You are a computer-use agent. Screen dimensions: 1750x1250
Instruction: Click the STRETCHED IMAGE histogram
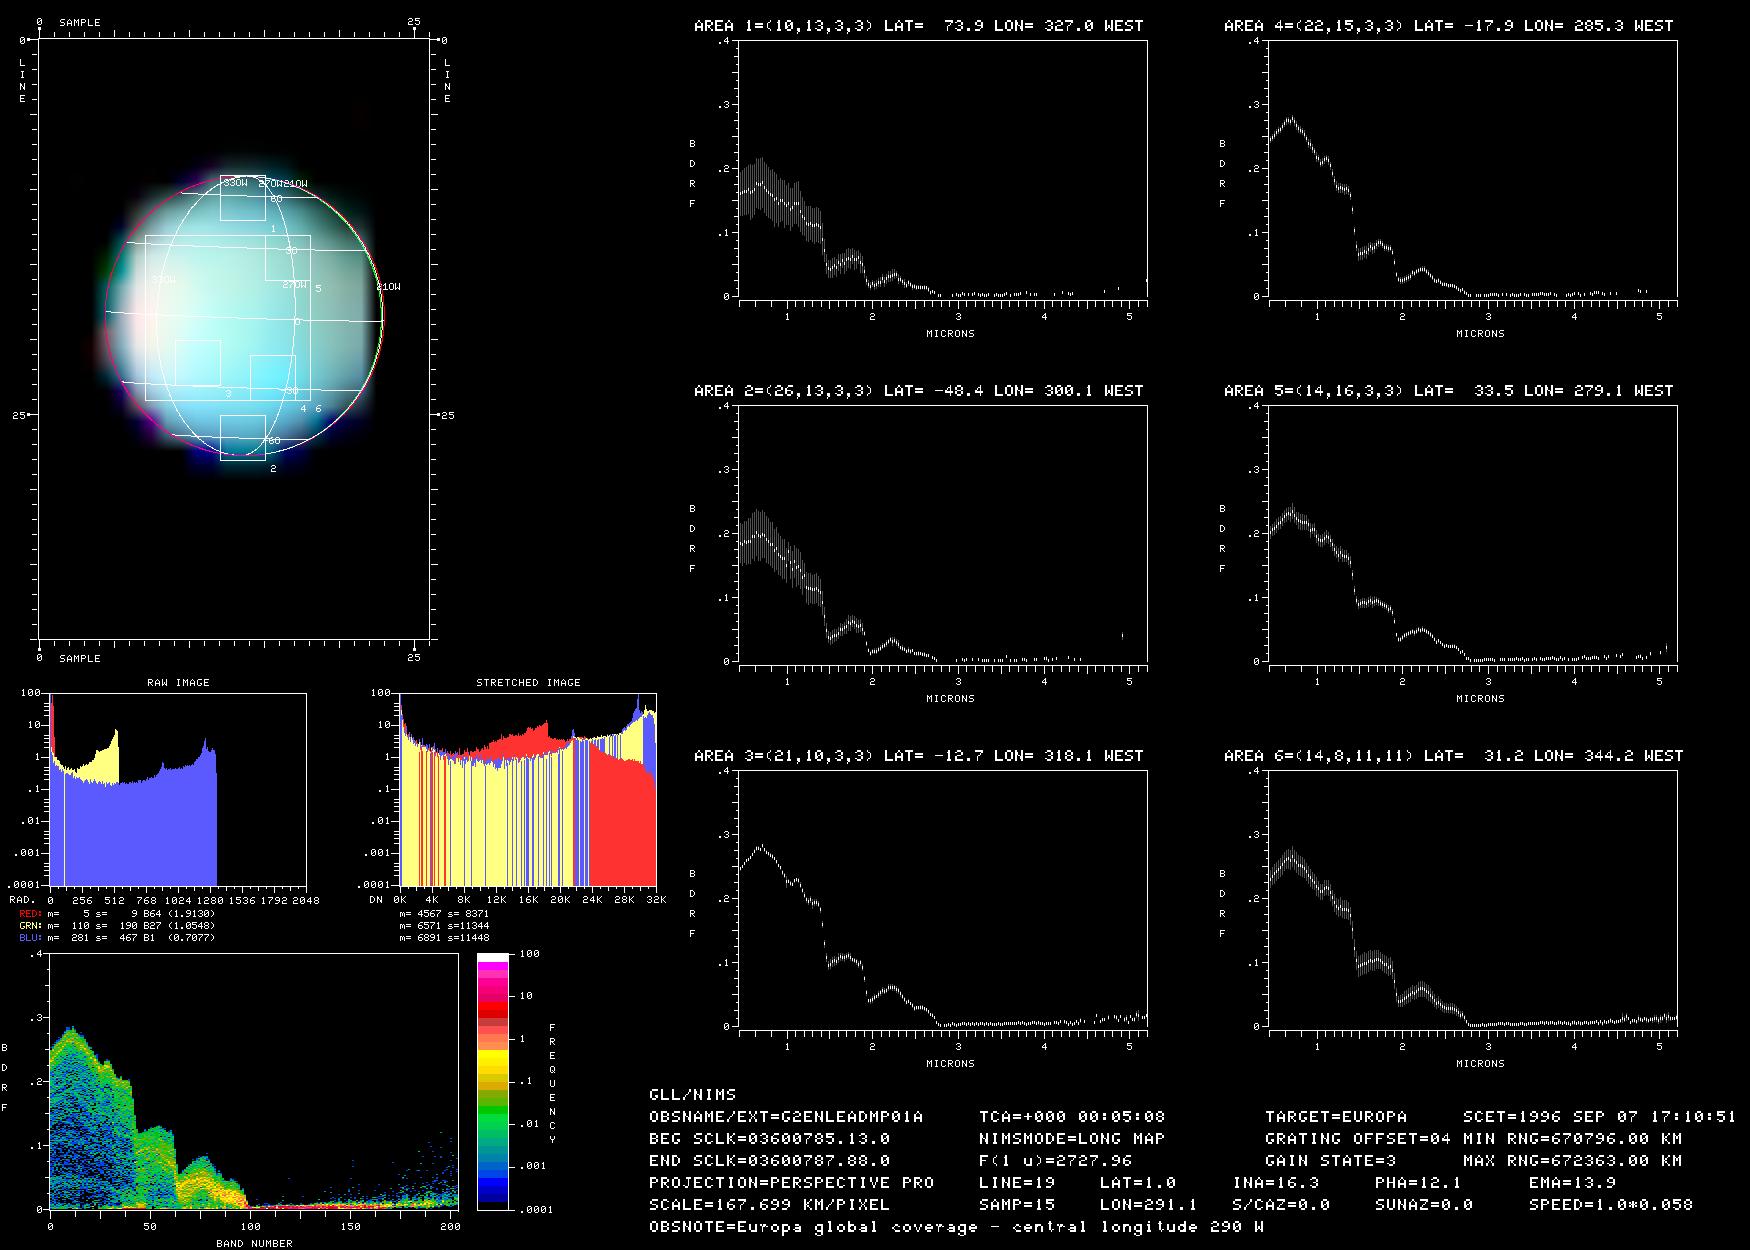[x=528, y=790]
